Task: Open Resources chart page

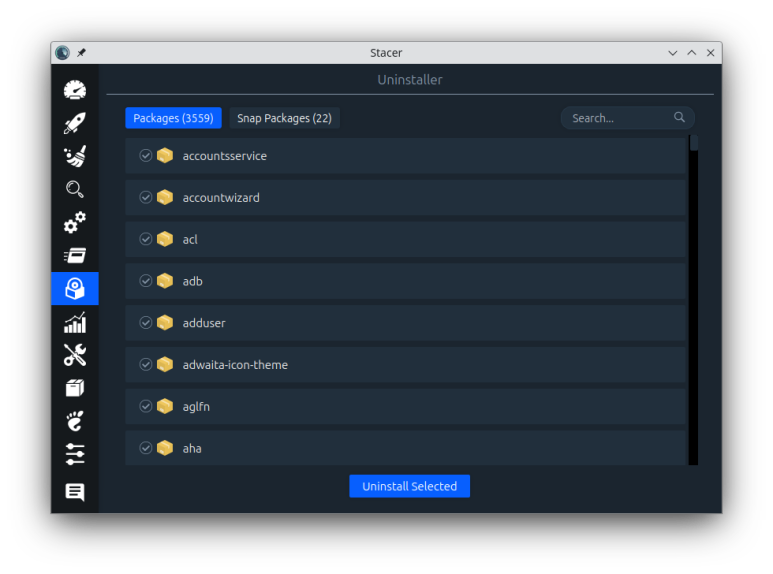Action: [75, 323]
